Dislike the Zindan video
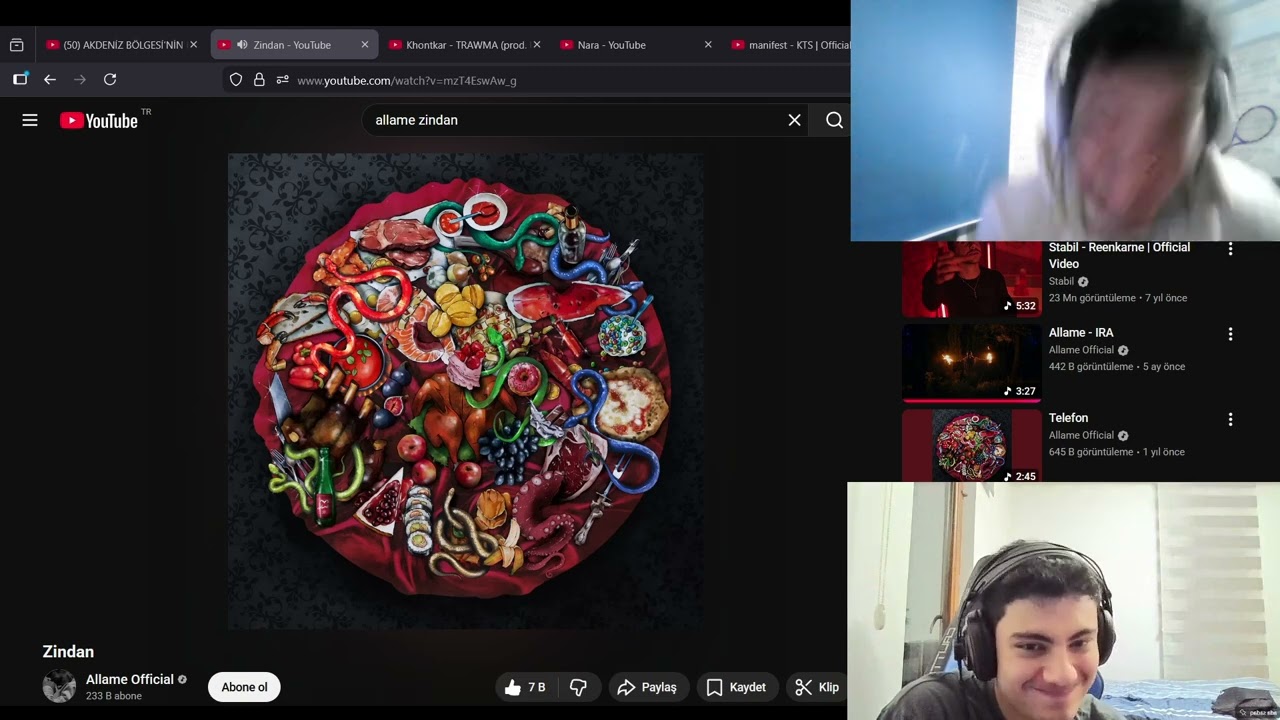Screen dimensions: 1280x720 (x=578, y=687)
